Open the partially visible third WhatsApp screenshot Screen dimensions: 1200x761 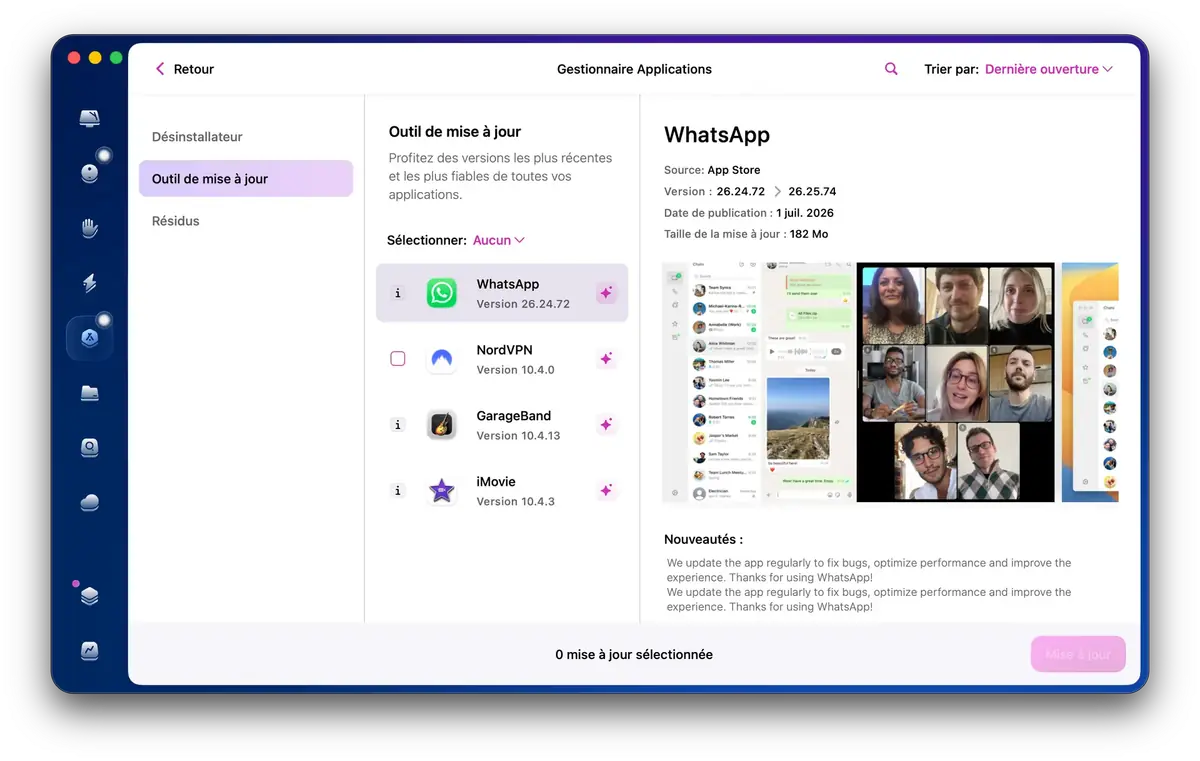[x=1090, y=382]
